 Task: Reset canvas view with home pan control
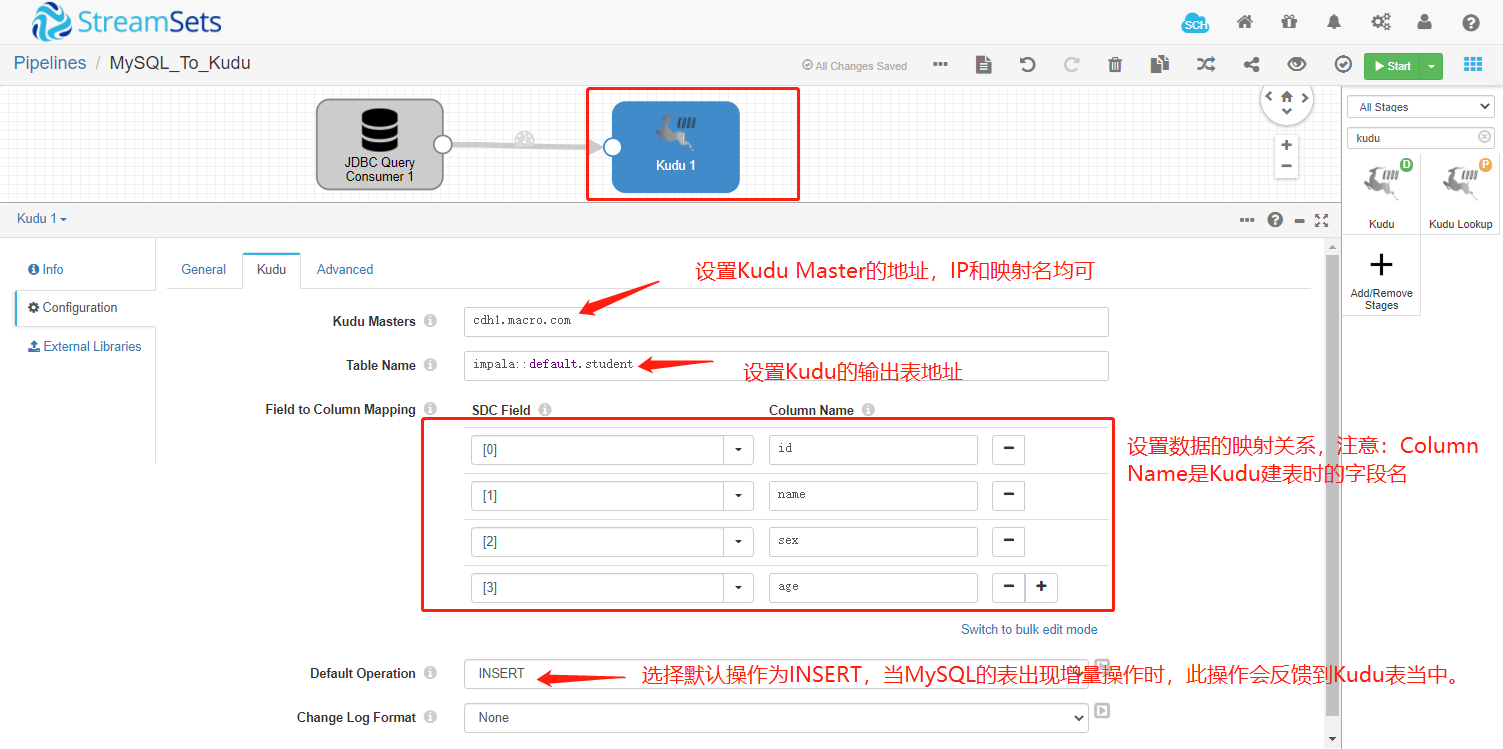[x=1287, y=97]
